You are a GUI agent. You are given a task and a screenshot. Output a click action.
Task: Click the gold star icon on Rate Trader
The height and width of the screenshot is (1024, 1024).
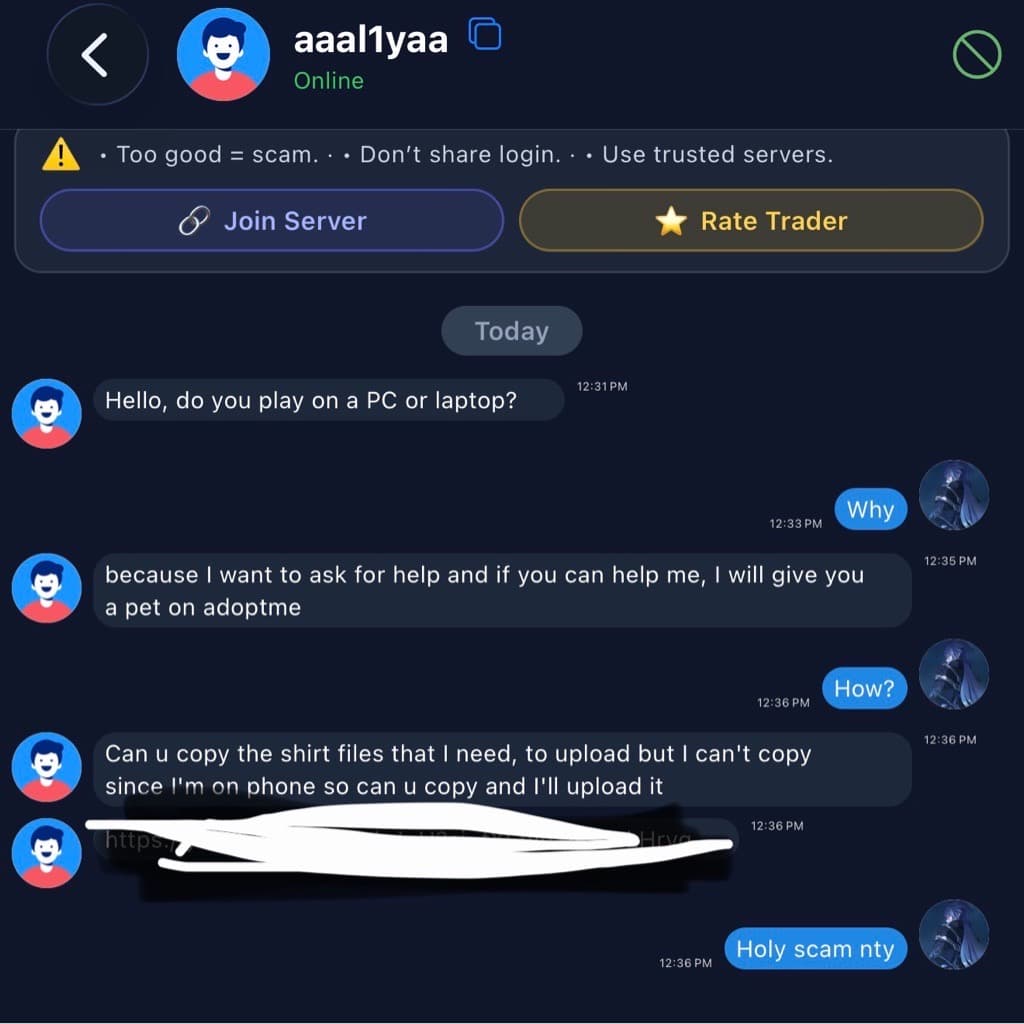(x=671, y=221)
